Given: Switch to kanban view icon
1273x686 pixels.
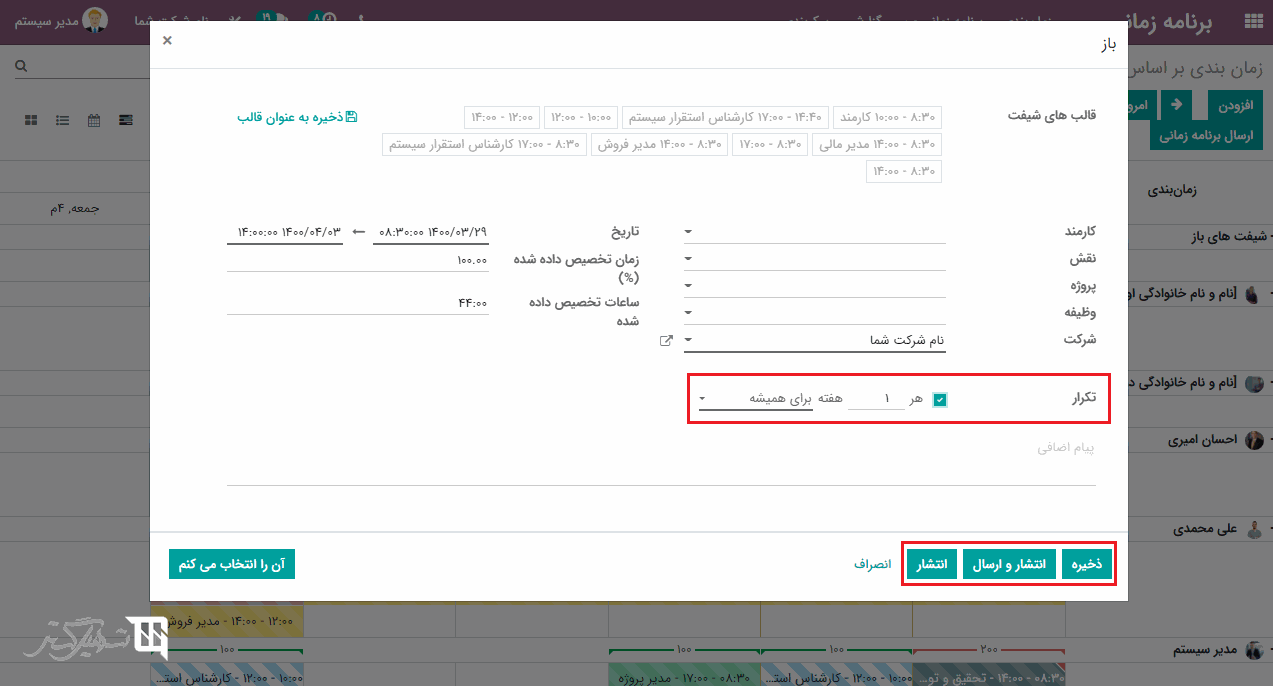Looking at the screenshot, I should 31,120.
